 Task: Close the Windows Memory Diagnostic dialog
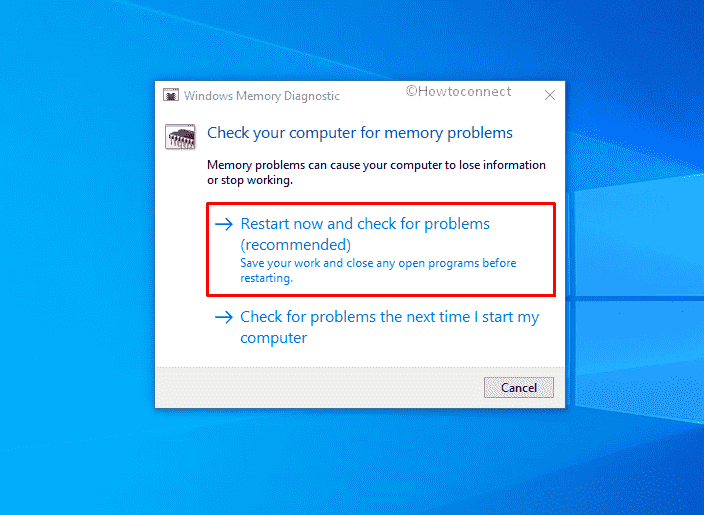(550, 95)
